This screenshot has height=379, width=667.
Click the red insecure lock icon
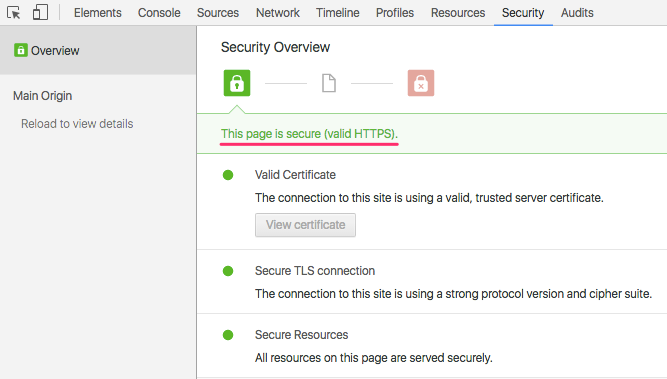click(x=421, y=83)
